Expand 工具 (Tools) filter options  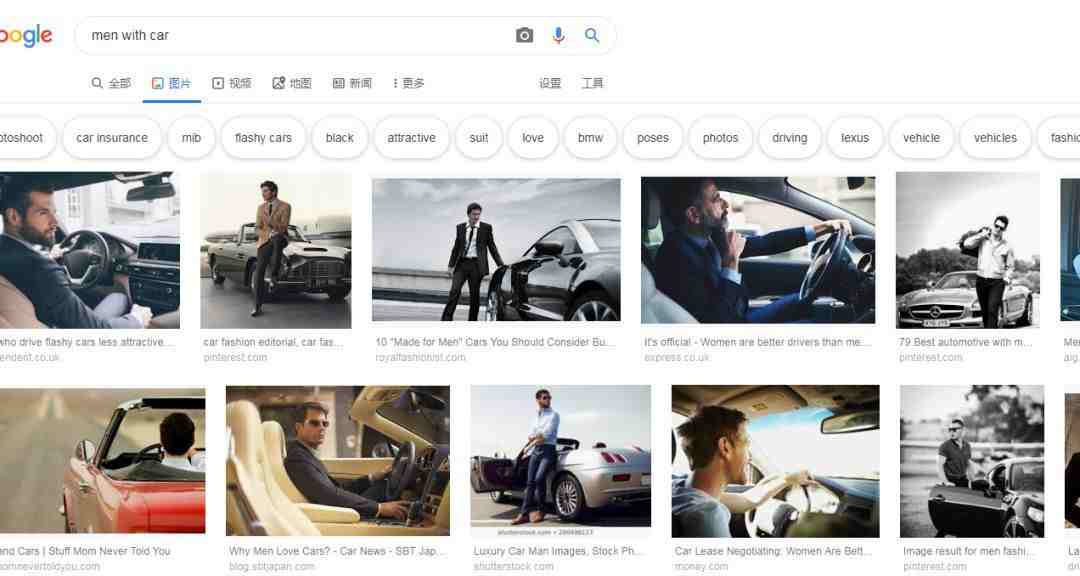pyautogui.click(x=592, y=83)
